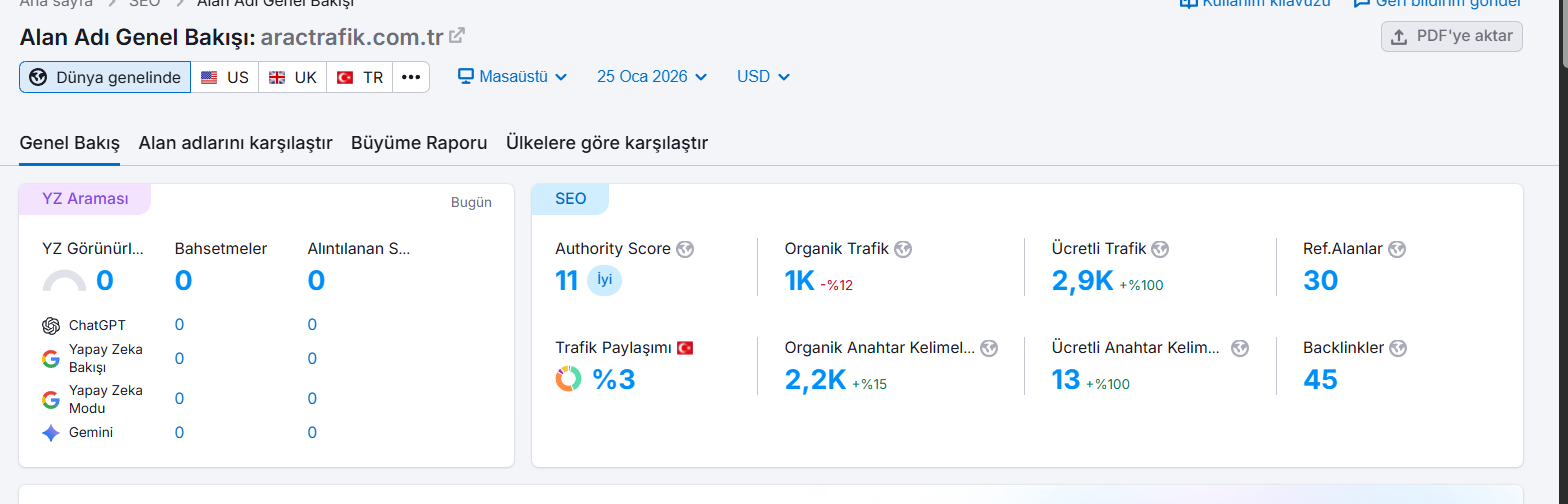Expand the 25 Oca 2026 date picker

[652, 77]
